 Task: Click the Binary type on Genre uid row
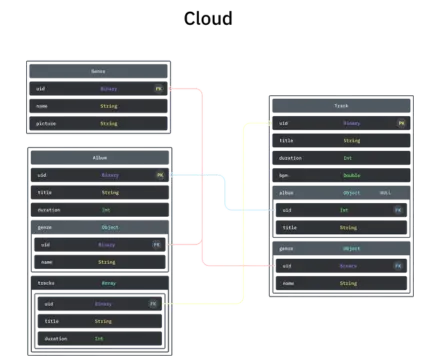click(x=109, y=89)
